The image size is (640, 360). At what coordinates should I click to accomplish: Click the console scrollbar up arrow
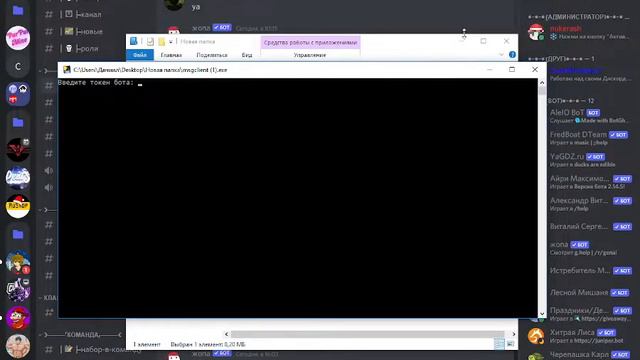click(542, 83)
